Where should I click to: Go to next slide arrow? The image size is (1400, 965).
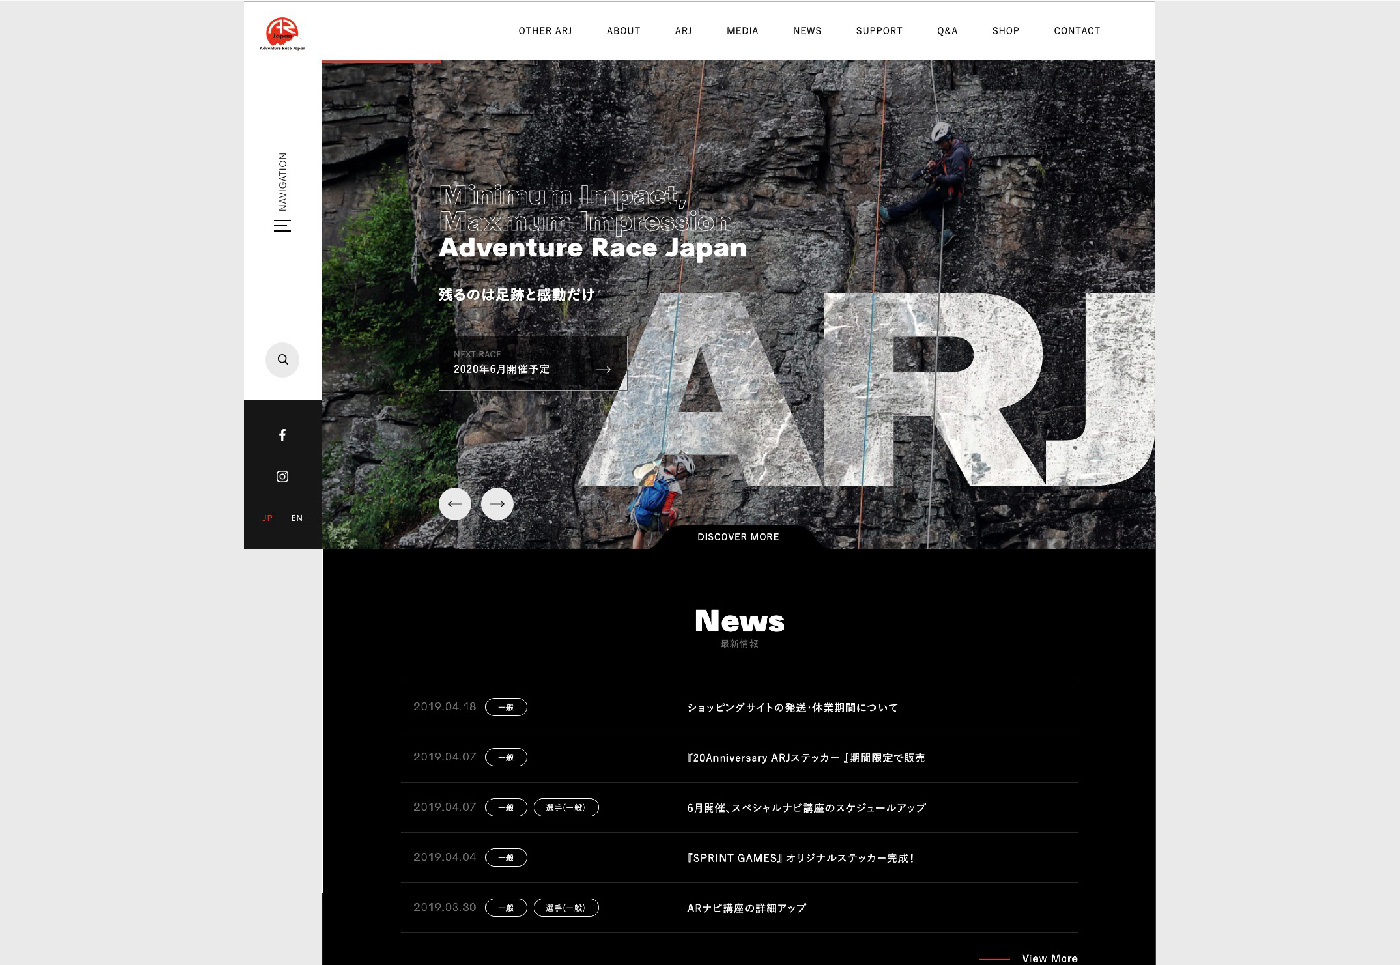[497, 504]
